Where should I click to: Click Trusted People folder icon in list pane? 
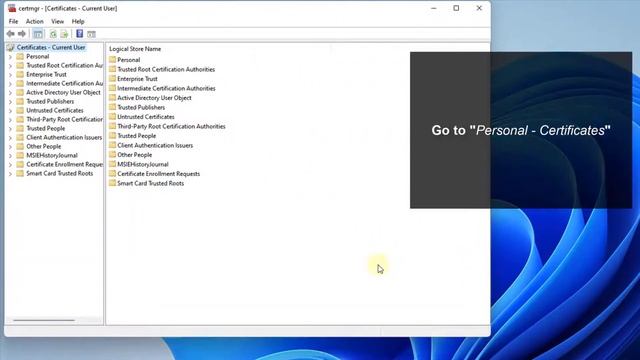click(113, 136)
